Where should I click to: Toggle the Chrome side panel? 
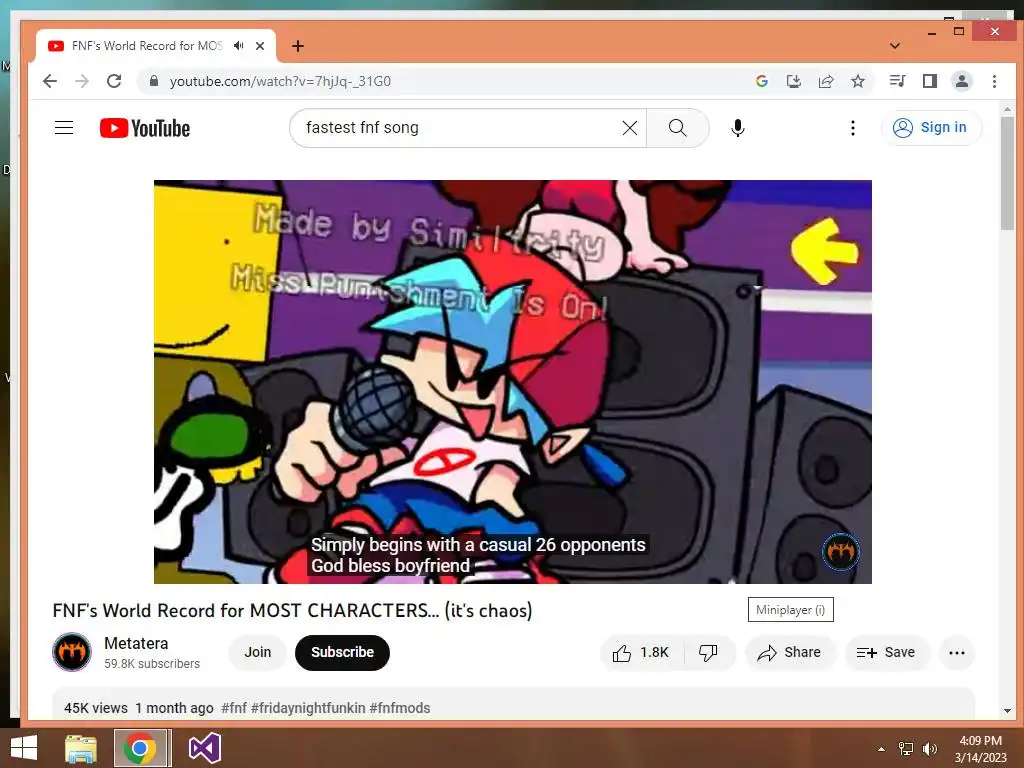click(930, 81)
